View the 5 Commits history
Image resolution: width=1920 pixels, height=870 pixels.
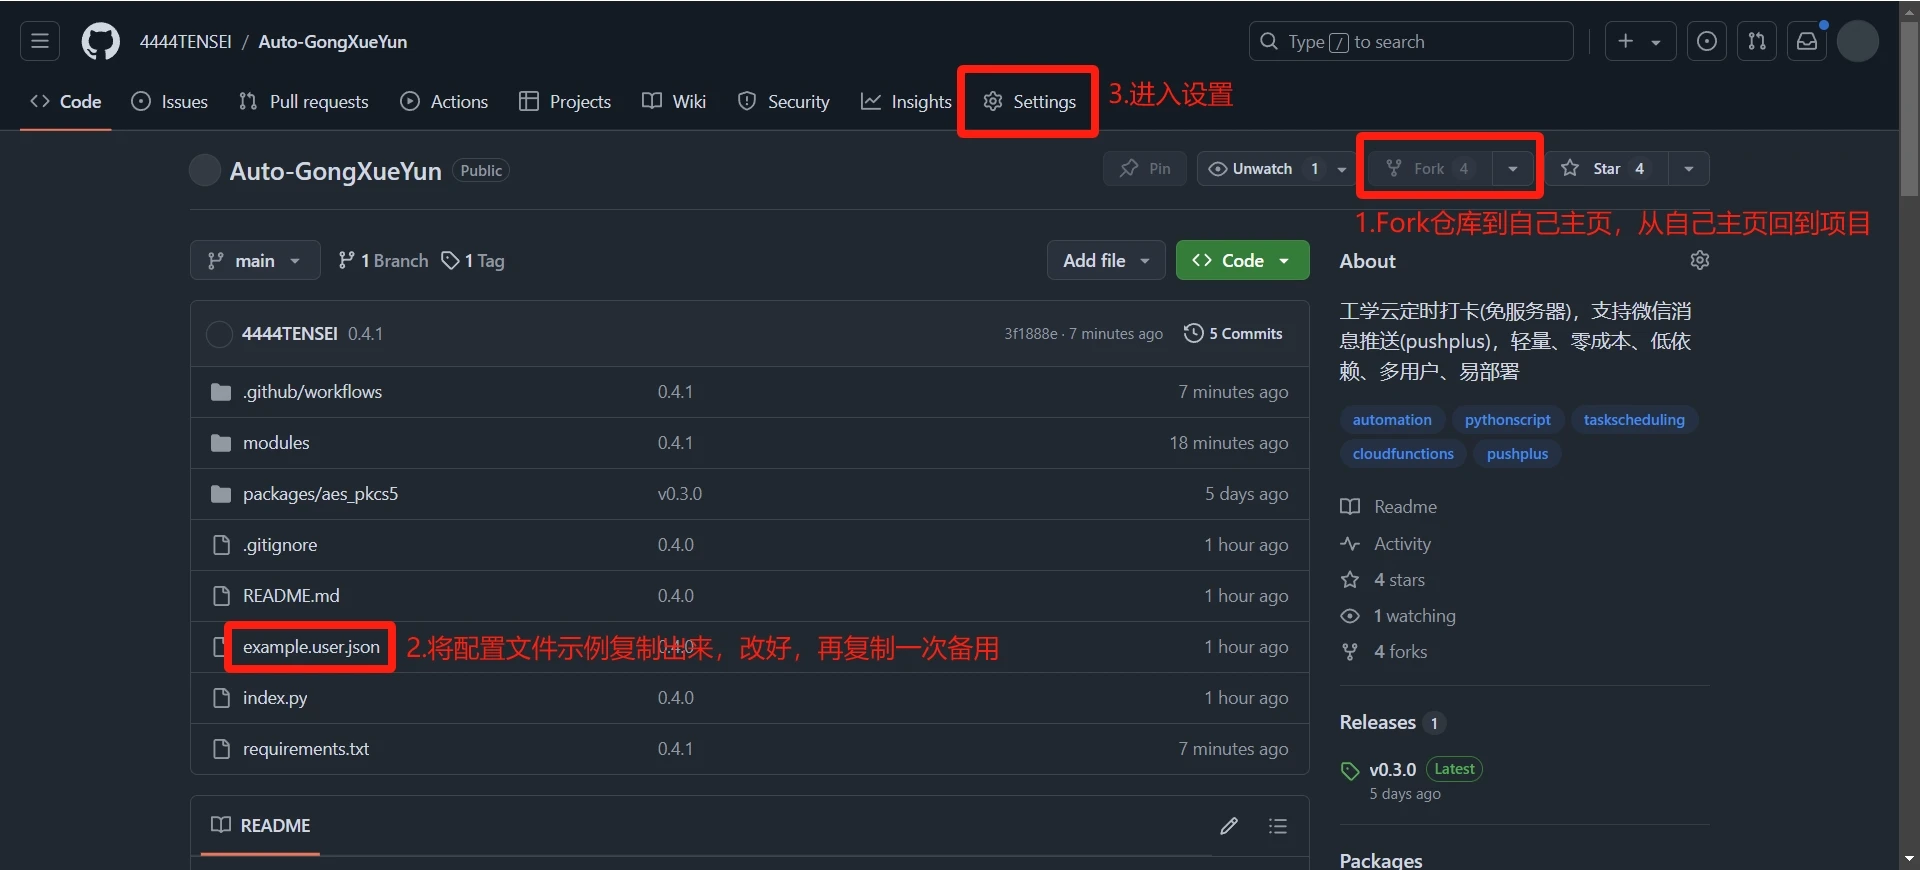pyautogui.click(x=1233, y=334)
